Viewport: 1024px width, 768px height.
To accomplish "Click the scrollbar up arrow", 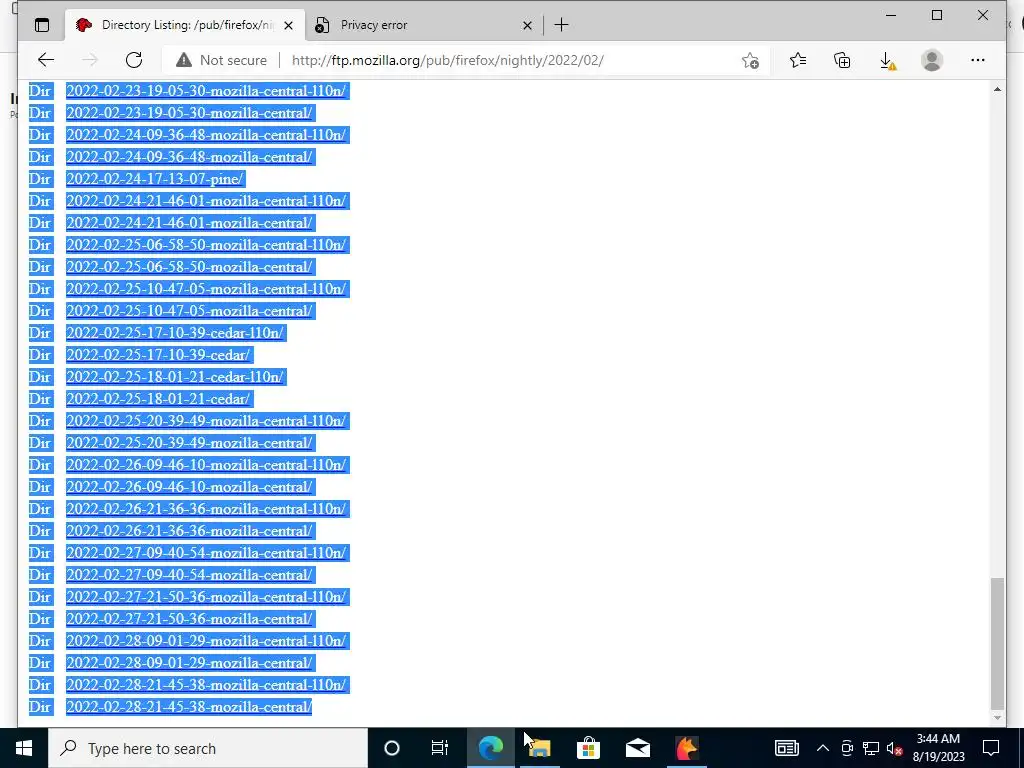I will (997, 89).
